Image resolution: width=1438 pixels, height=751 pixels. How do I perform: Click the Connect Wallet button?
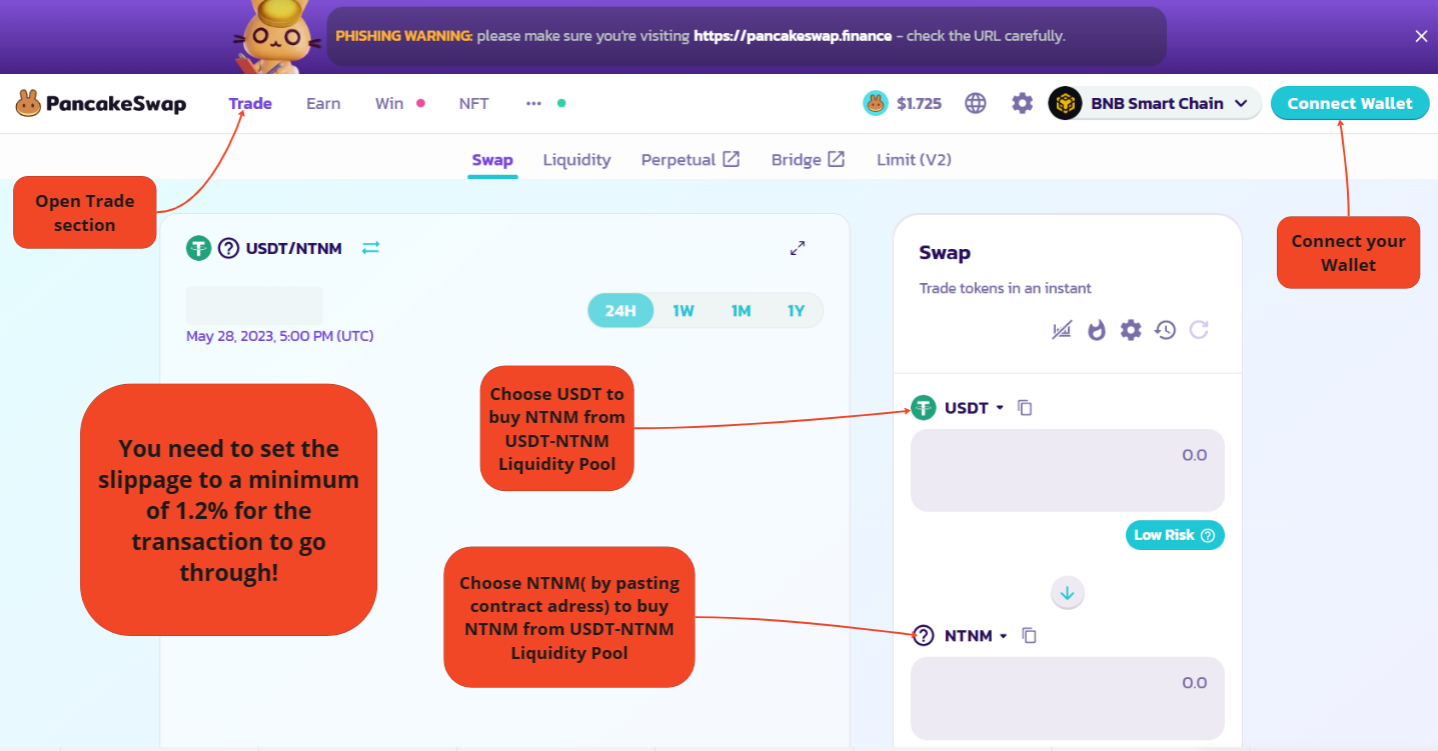[1349, 103]
